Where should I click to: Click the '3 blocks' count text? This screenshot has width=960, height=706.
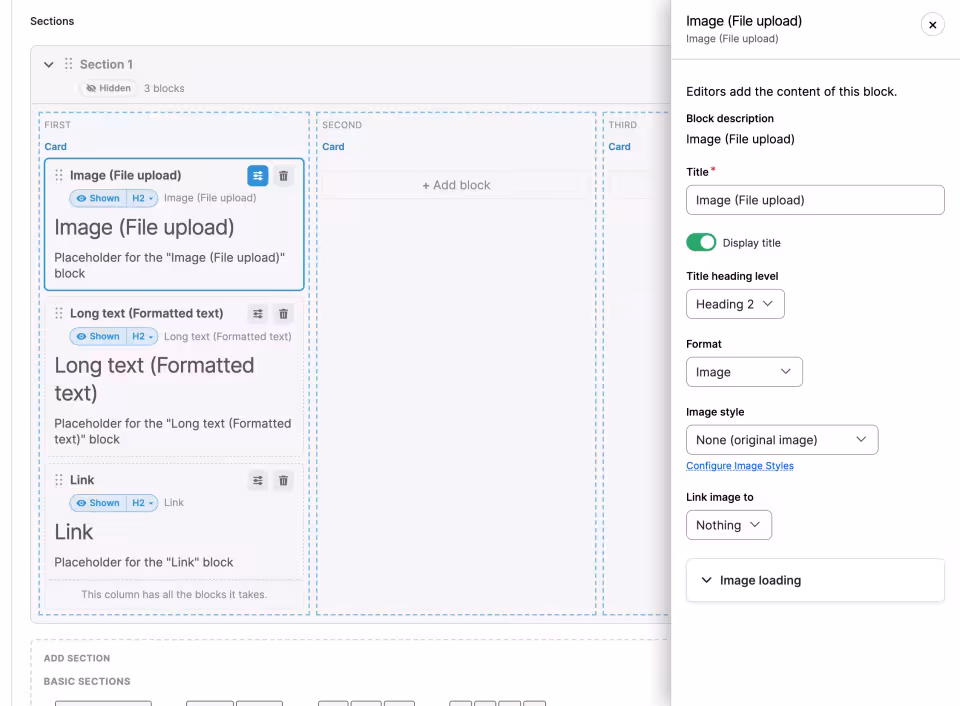(164, 88)
